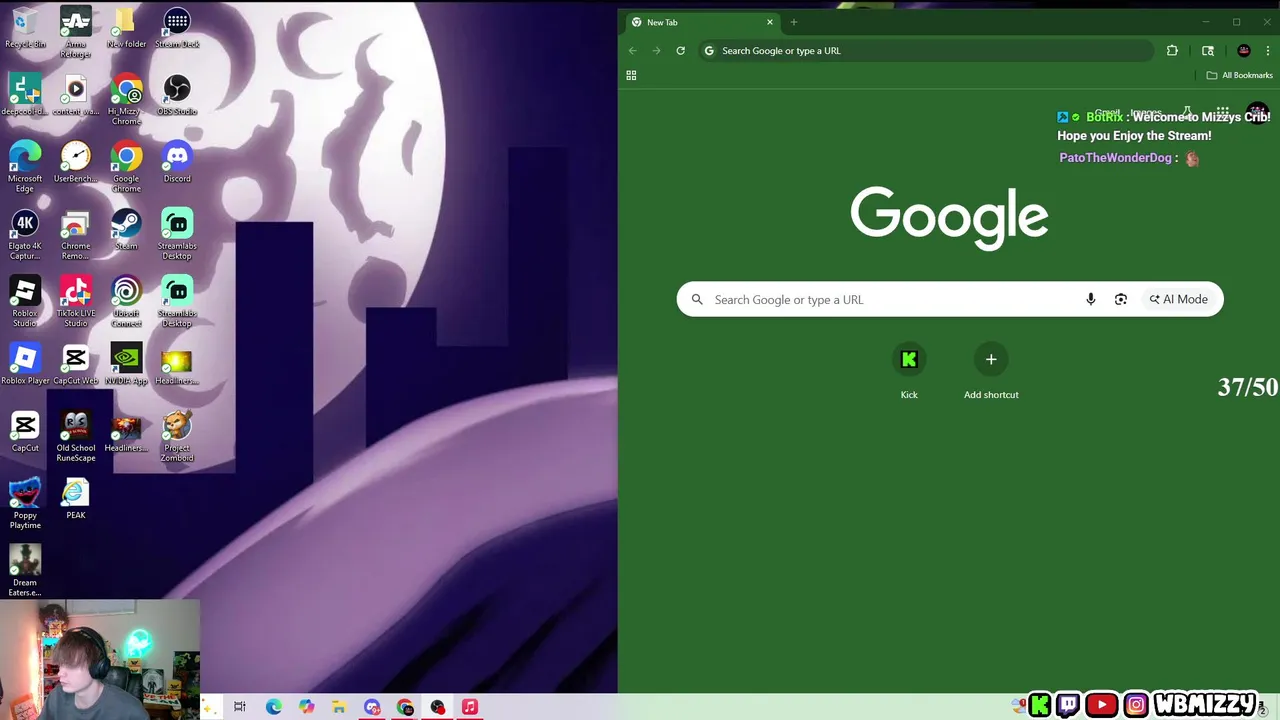Open the tab search icon in Chrome toolbar

pos(1208,50)
